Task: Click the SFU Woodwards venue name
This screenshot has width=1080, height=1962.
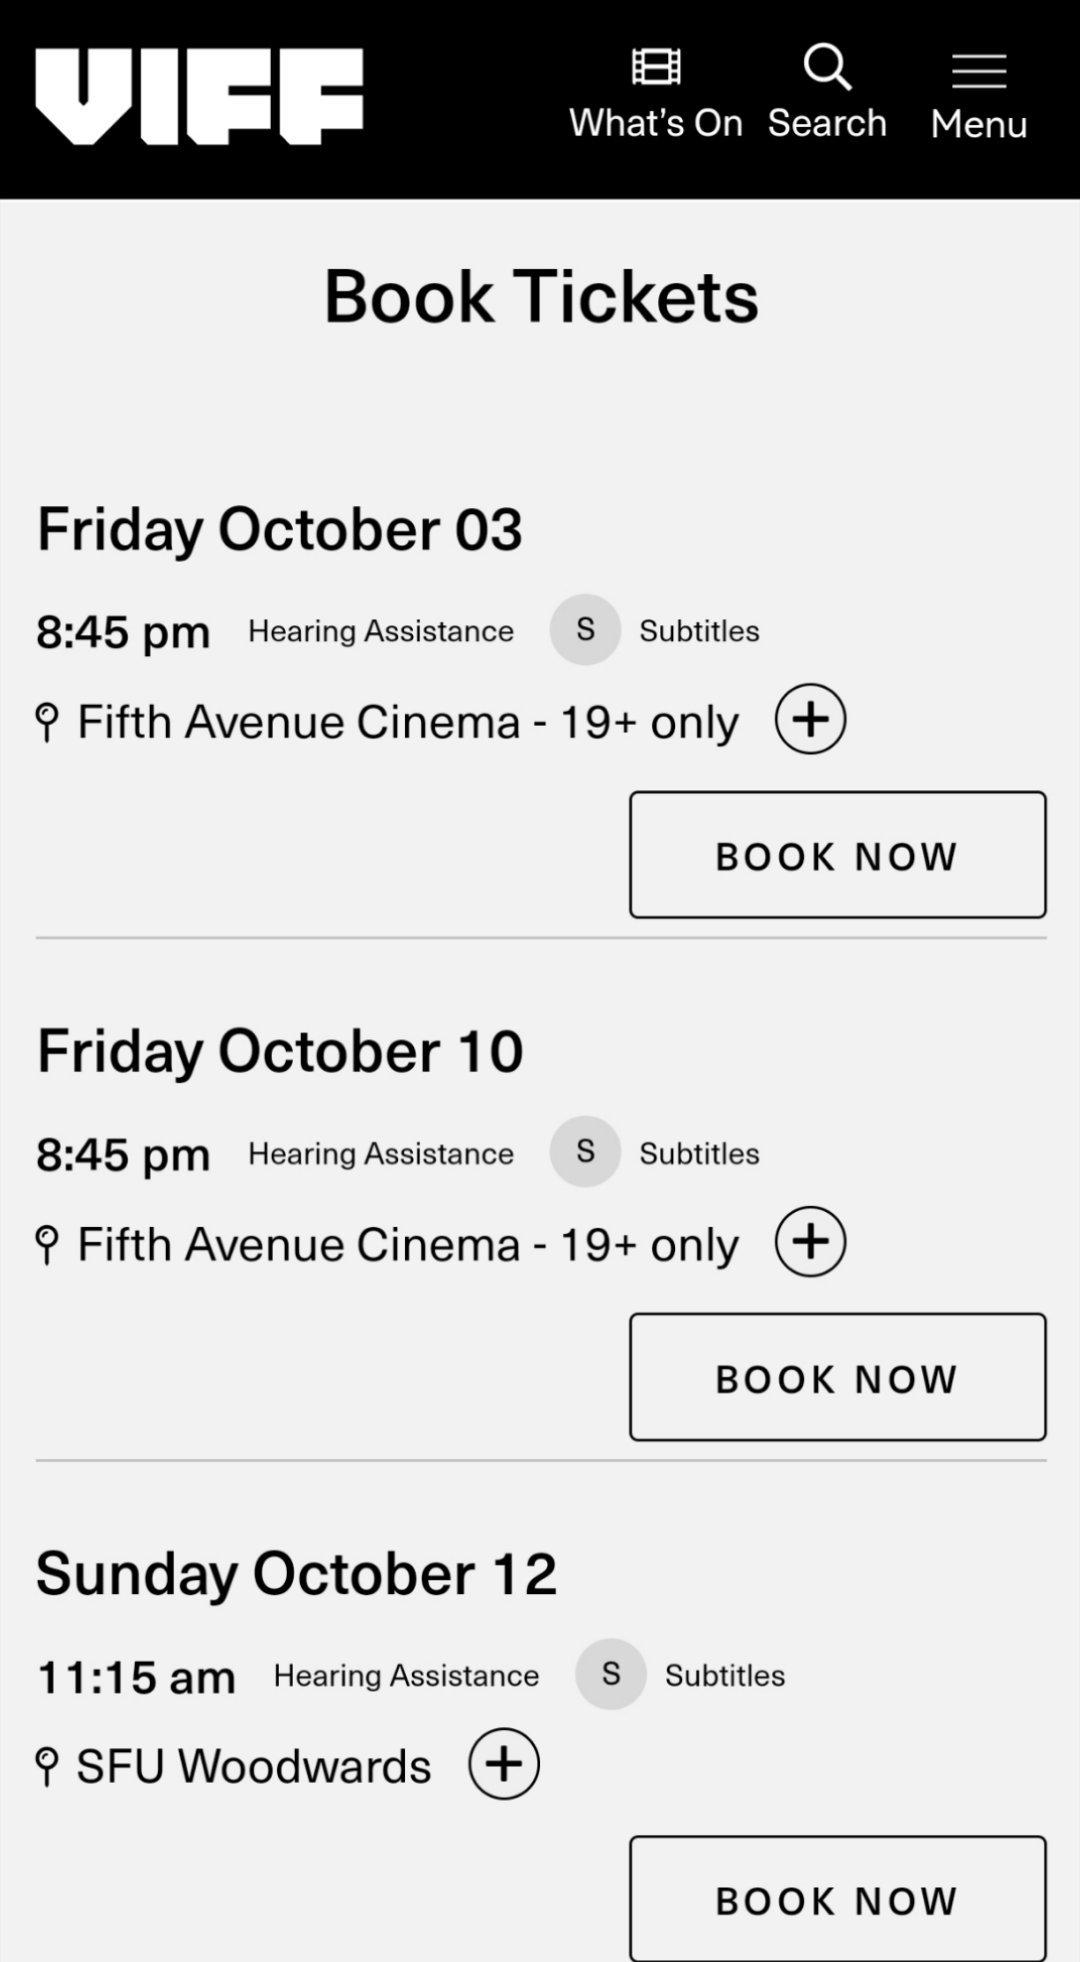Action: pos(254,1766)
